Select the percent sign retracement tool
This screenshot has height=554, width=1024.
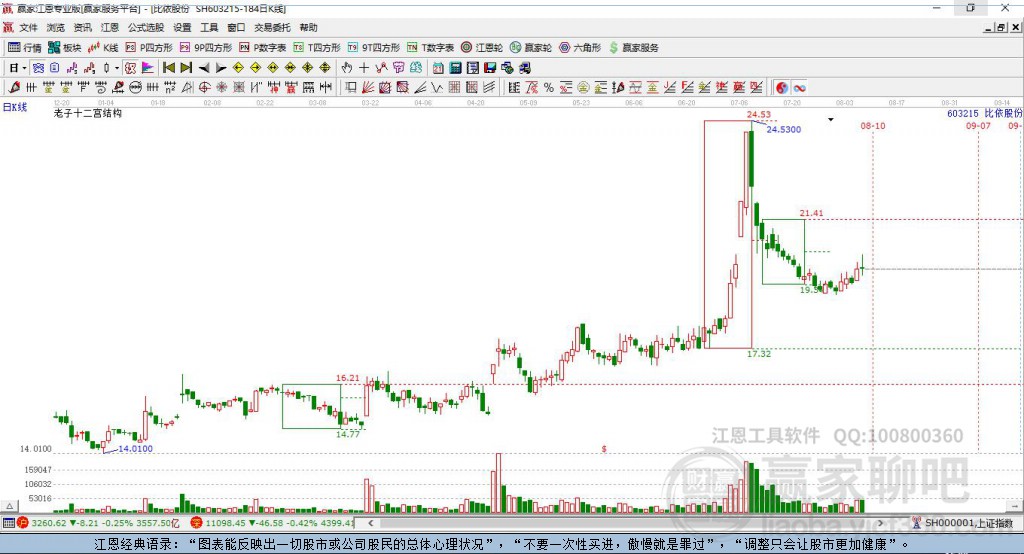coord(549,88)
